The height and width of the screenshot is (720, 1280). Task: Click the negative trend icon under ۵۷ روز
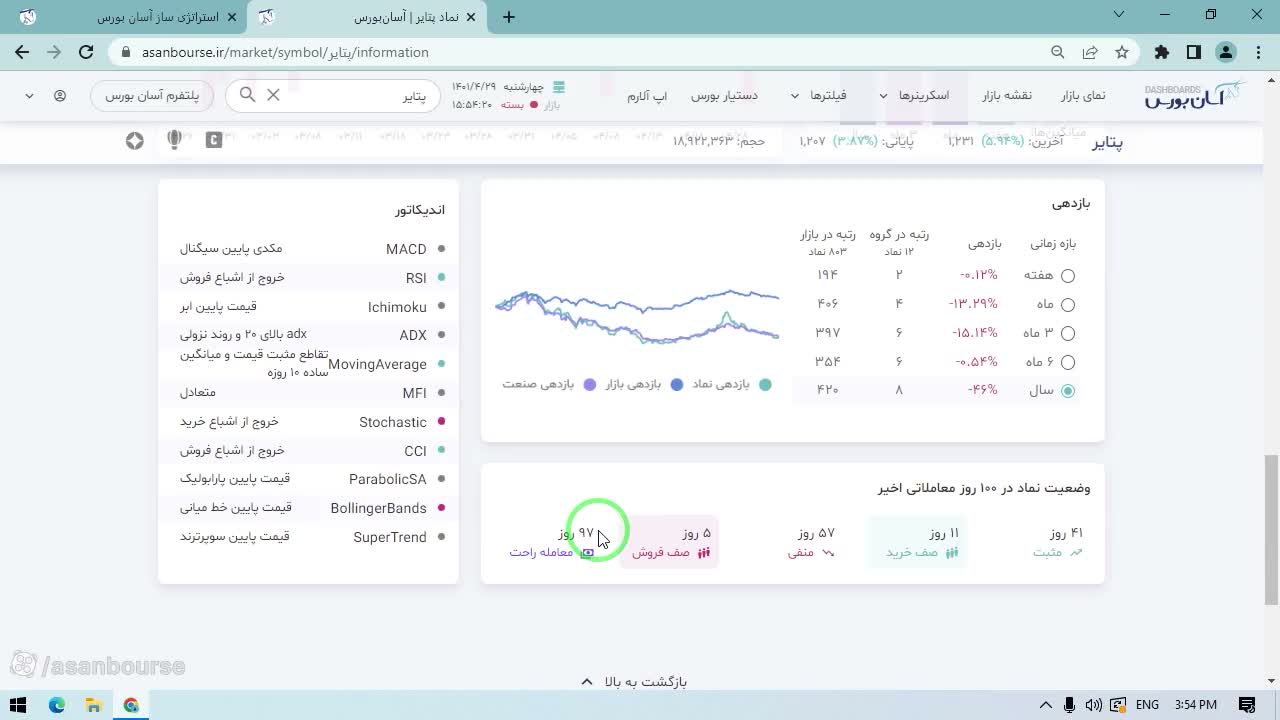click(828, 552)
